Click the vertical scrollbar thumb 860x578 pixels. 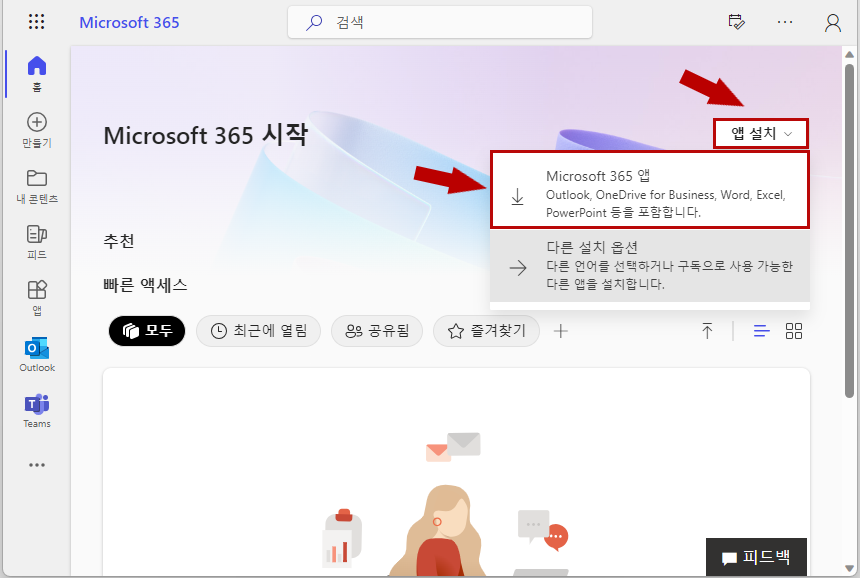tap(849, 231)
